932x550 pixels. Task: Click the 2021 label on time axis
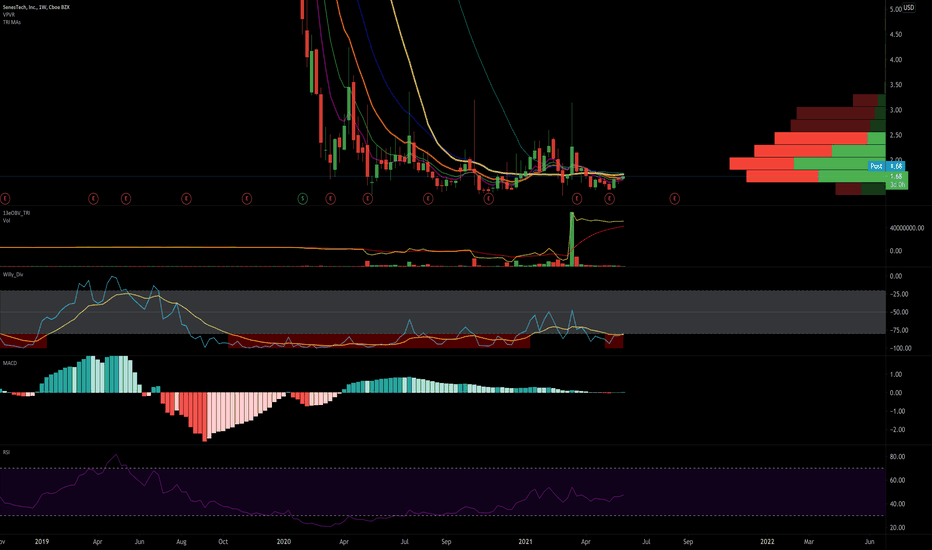525,542
